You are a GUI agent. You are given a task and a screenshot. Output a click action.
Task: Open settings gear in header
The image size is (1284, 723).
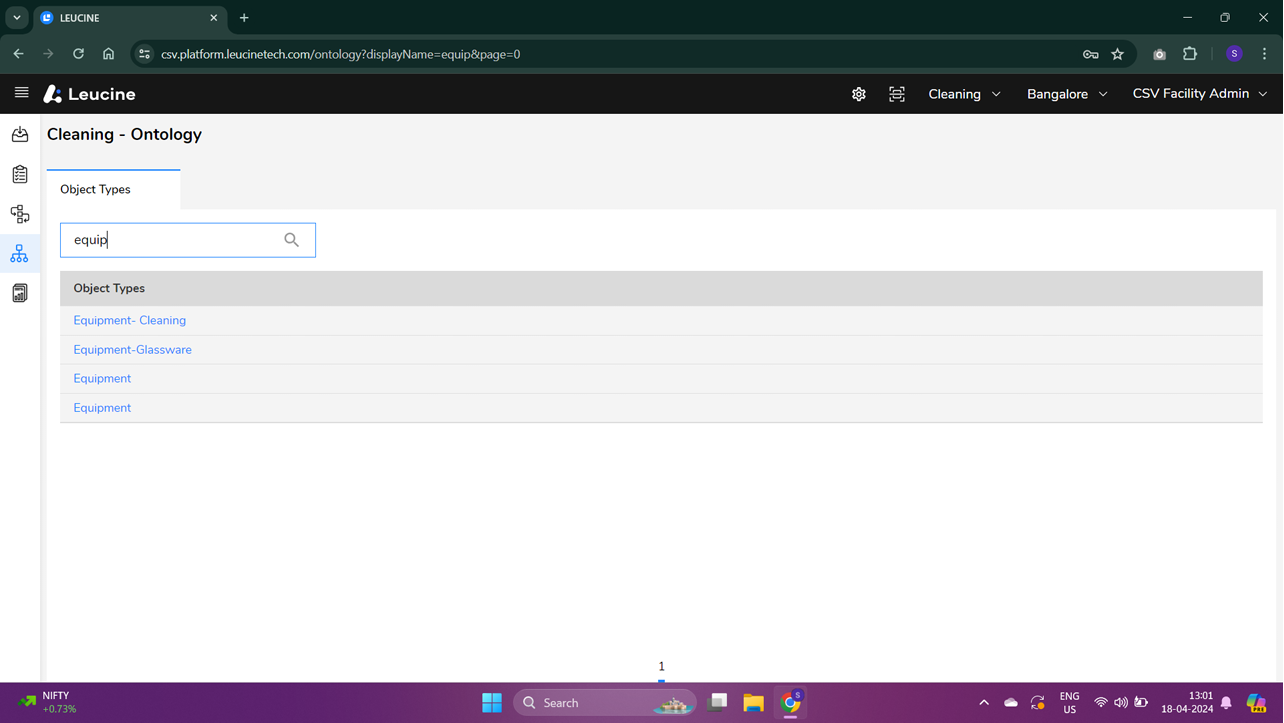click(859, 94)
